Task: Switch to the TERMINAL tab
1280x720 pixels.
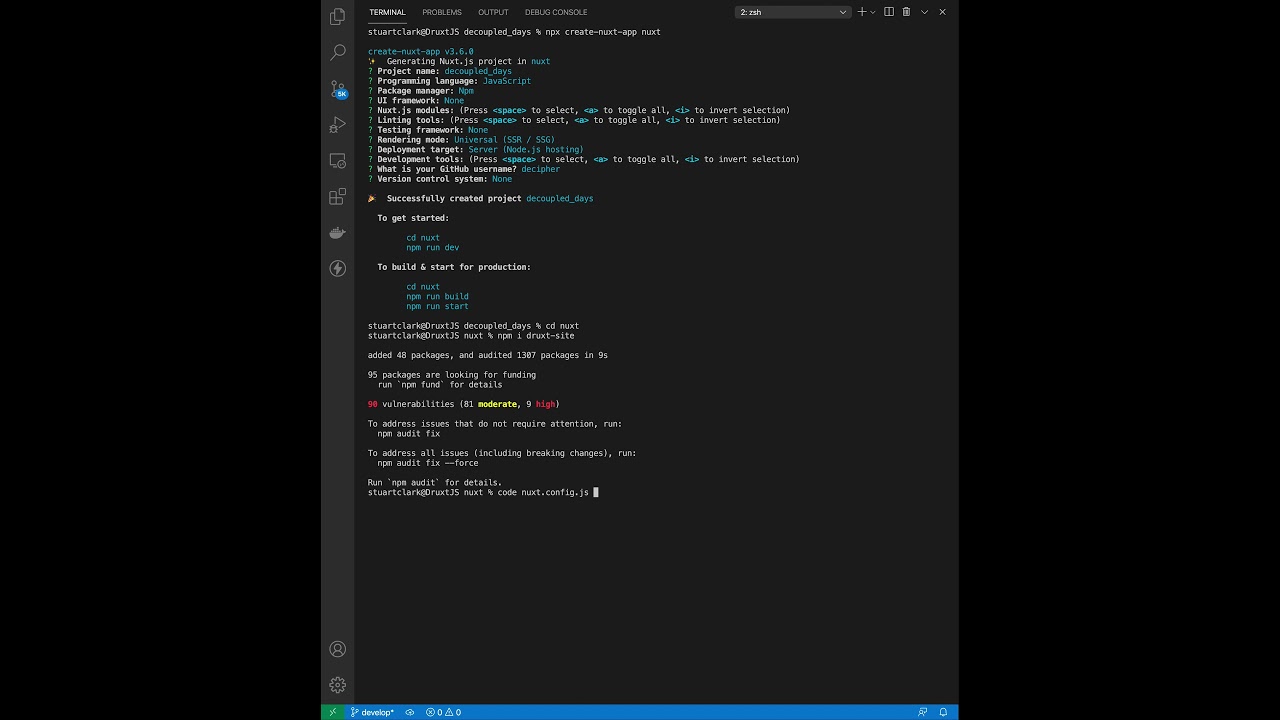Action: (x=387, y=12)
